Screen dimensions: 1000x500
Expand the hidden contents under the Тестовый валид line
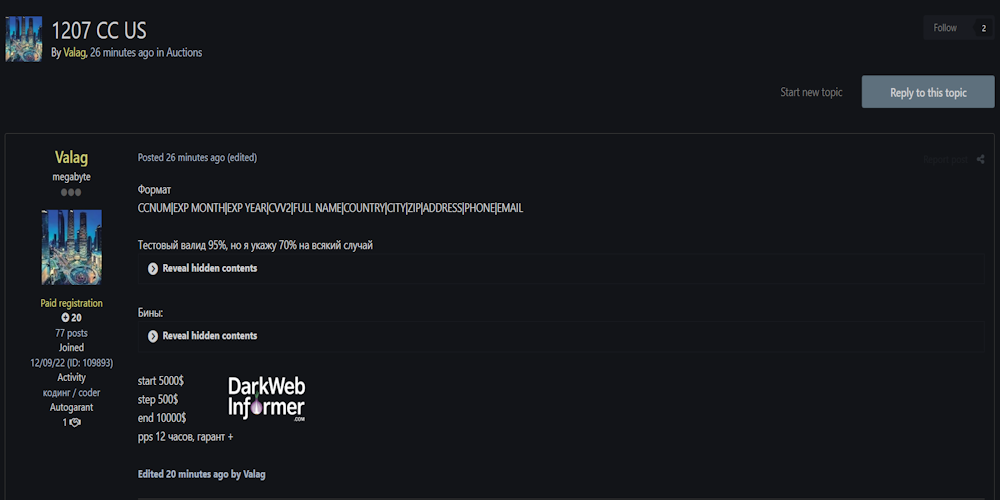209,268
